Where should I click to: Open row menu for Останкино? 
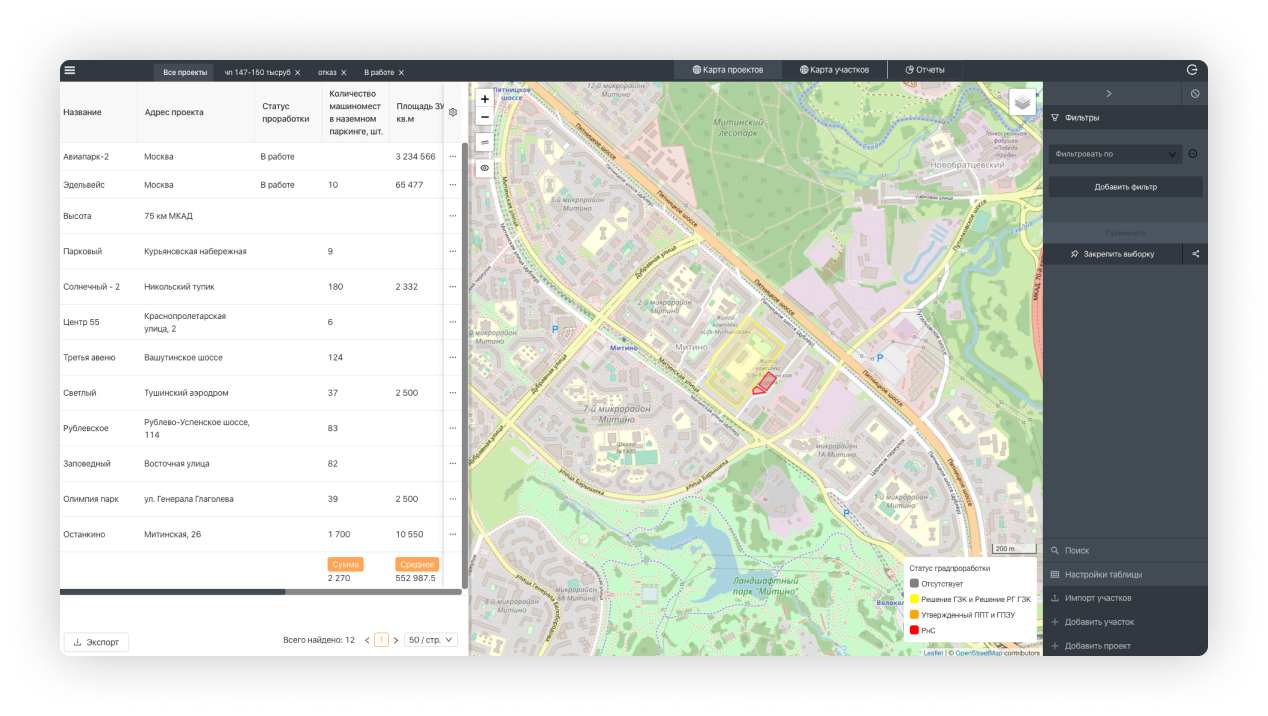453,534
